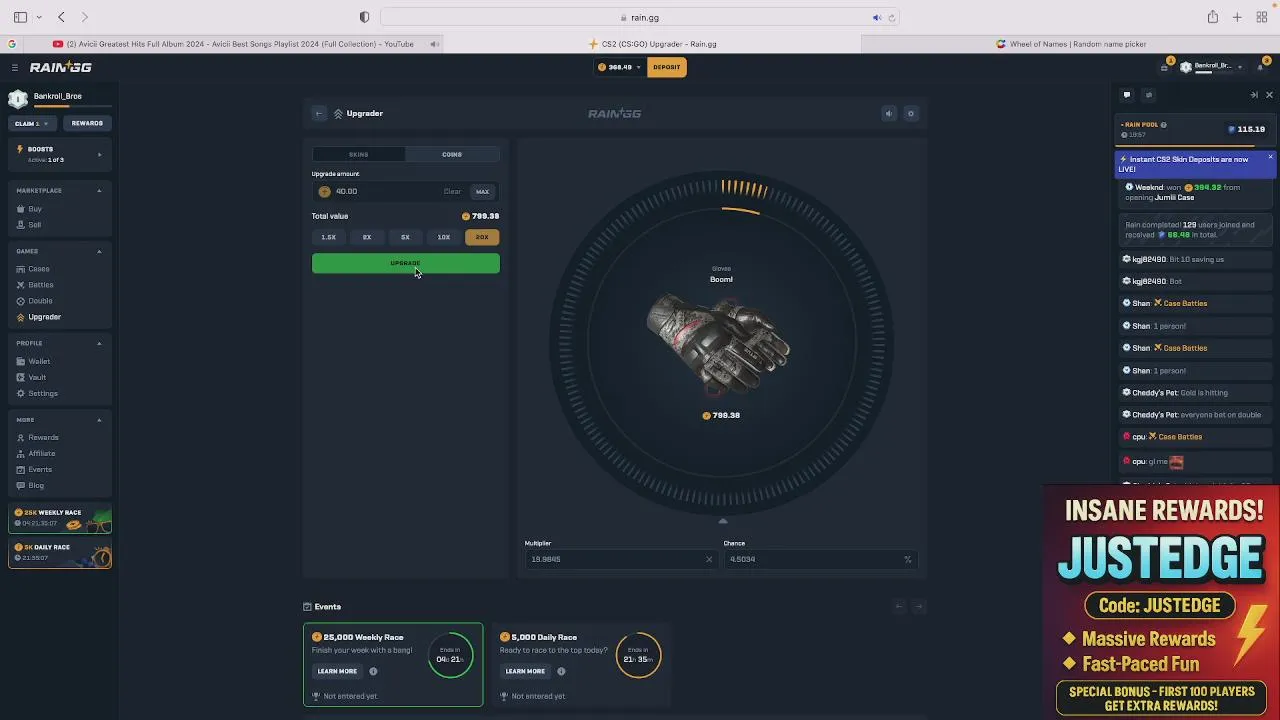Select the 10X multiplier option
This screenshot has height=720, width=1280.
tap(444, 237)
